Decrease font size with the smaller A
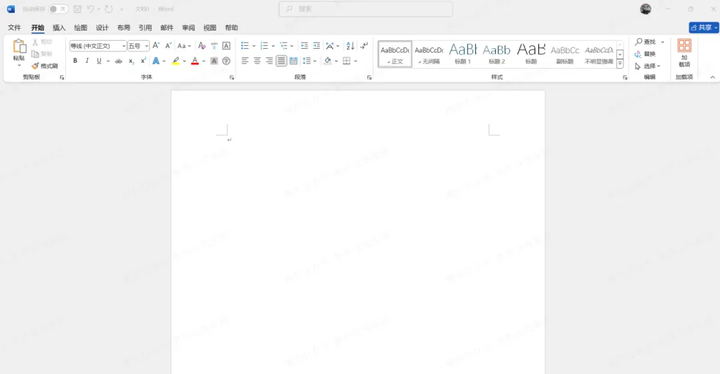This screenshot has width=720, height=374. click(168, 45)
